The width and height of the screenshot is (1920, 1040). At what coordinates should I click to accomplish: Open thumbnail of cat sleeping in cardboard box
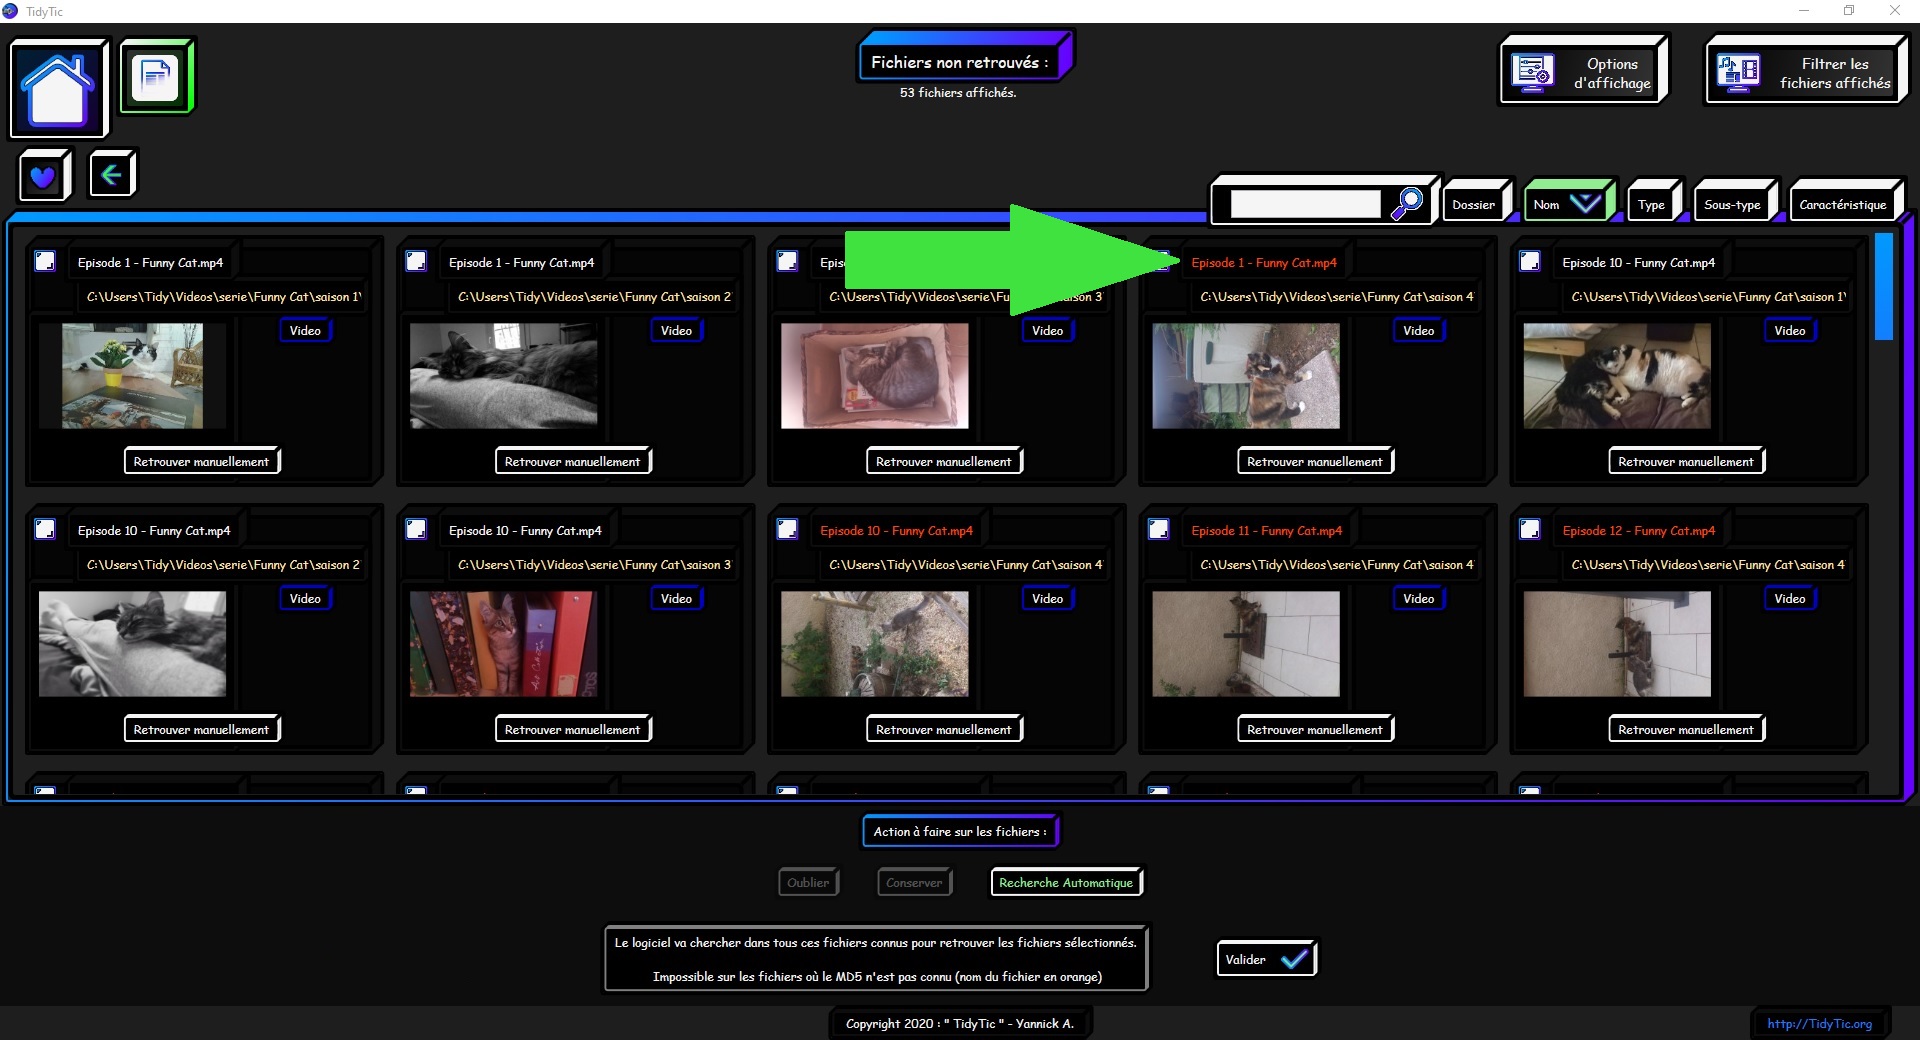click(874, 376)
